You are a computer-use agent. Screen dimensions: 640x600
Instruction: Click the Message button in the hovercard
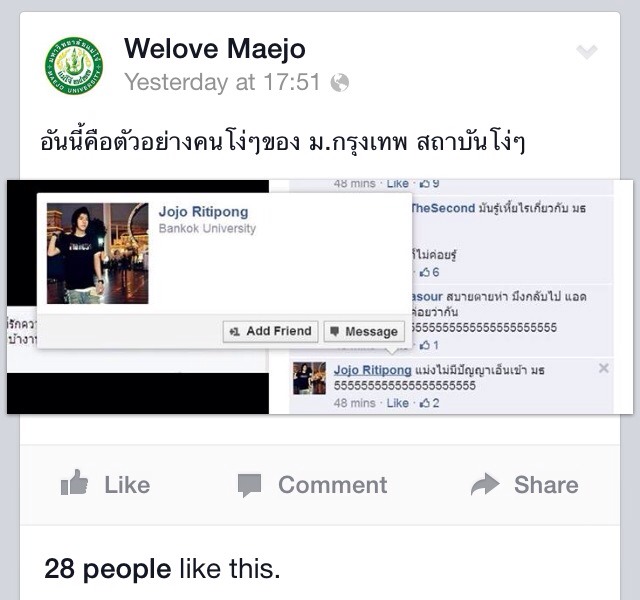364,331
